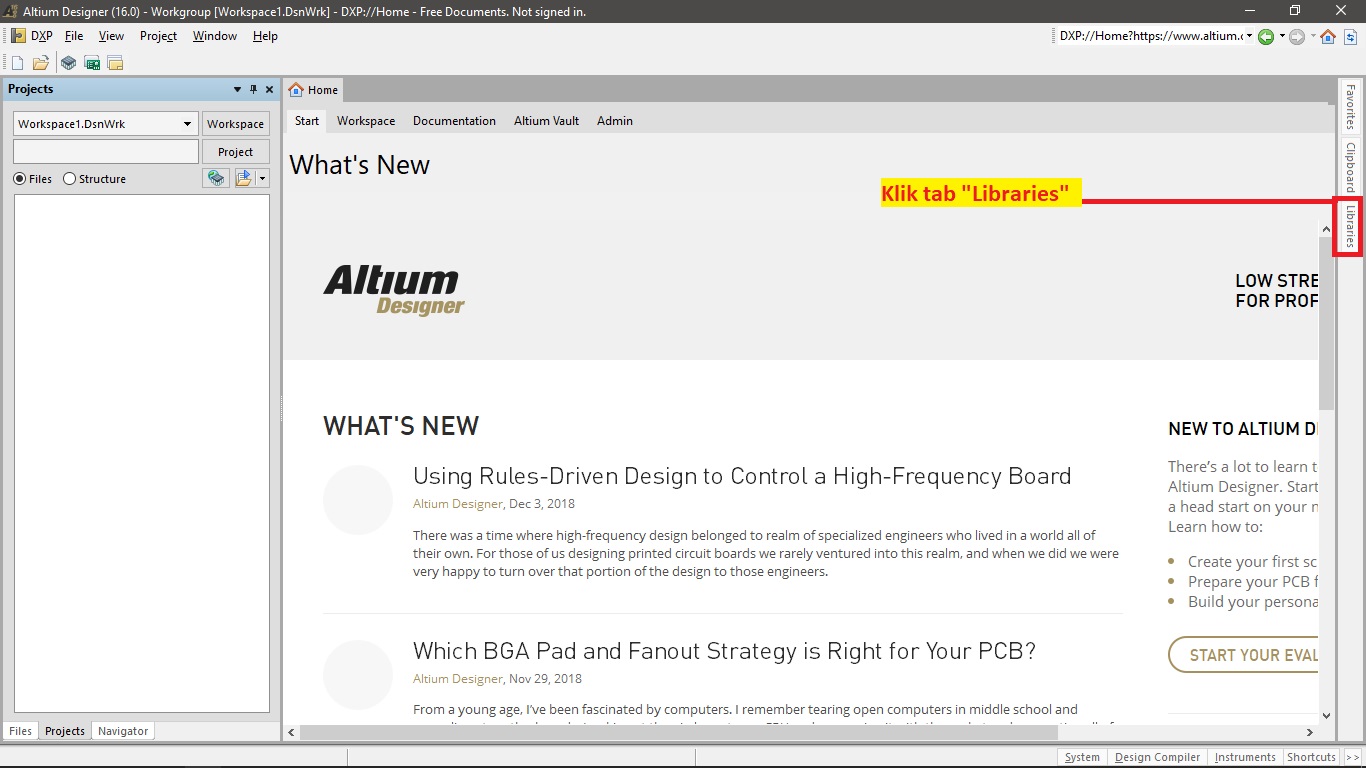1366x768 pixels.
Task: Click the vertical scrollbar thumb
Action: point(1326,325)
